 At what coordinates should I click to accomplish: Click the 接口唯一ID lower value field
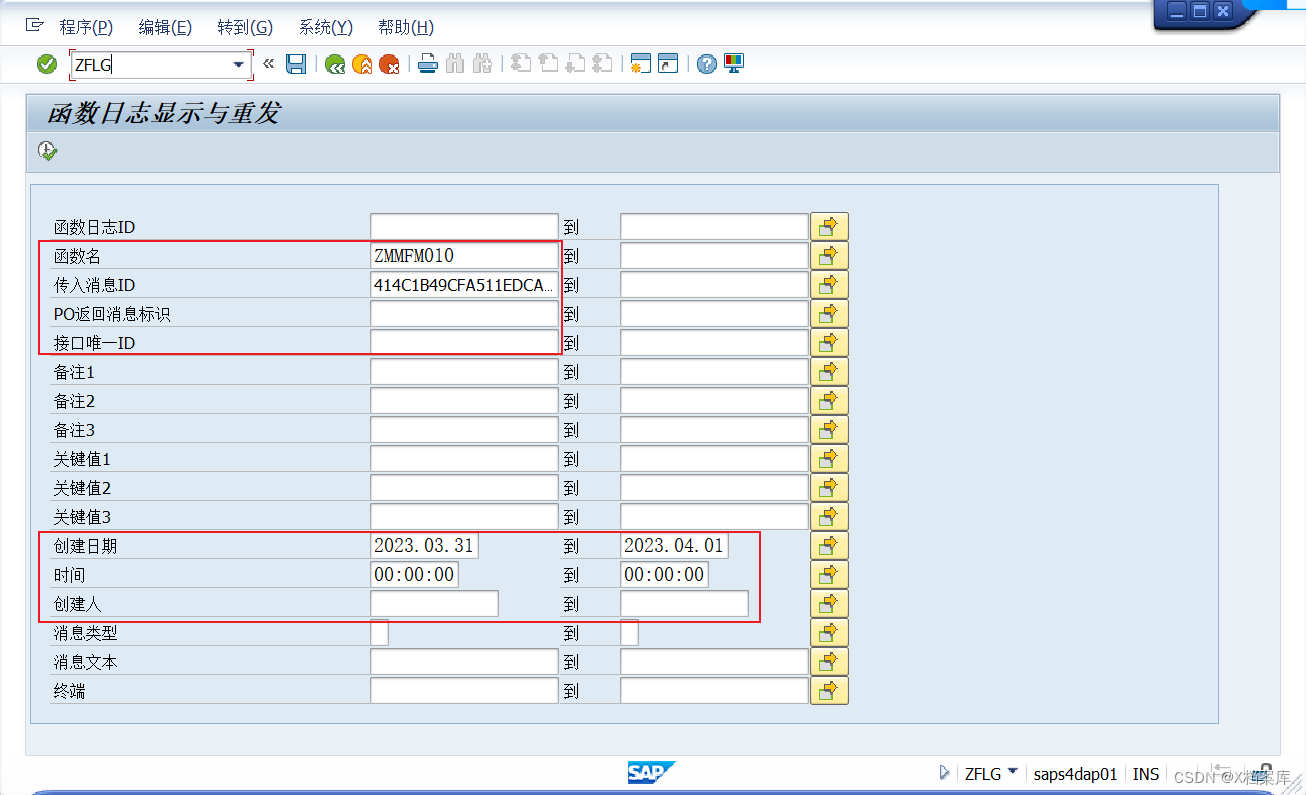[x=464, y=343]
